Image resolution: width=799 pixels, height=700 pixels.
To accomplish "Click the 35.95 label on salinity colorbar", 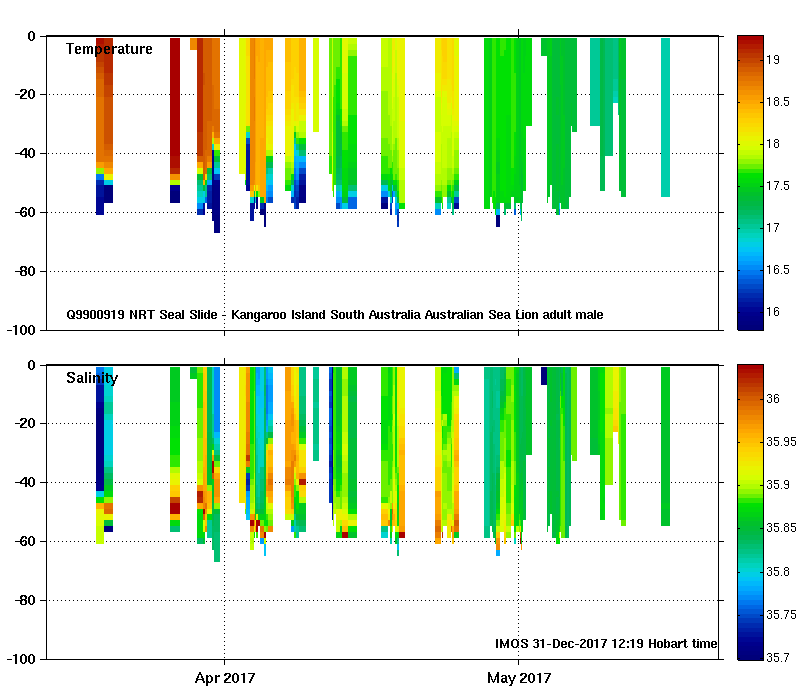I will tap(781, 442).
